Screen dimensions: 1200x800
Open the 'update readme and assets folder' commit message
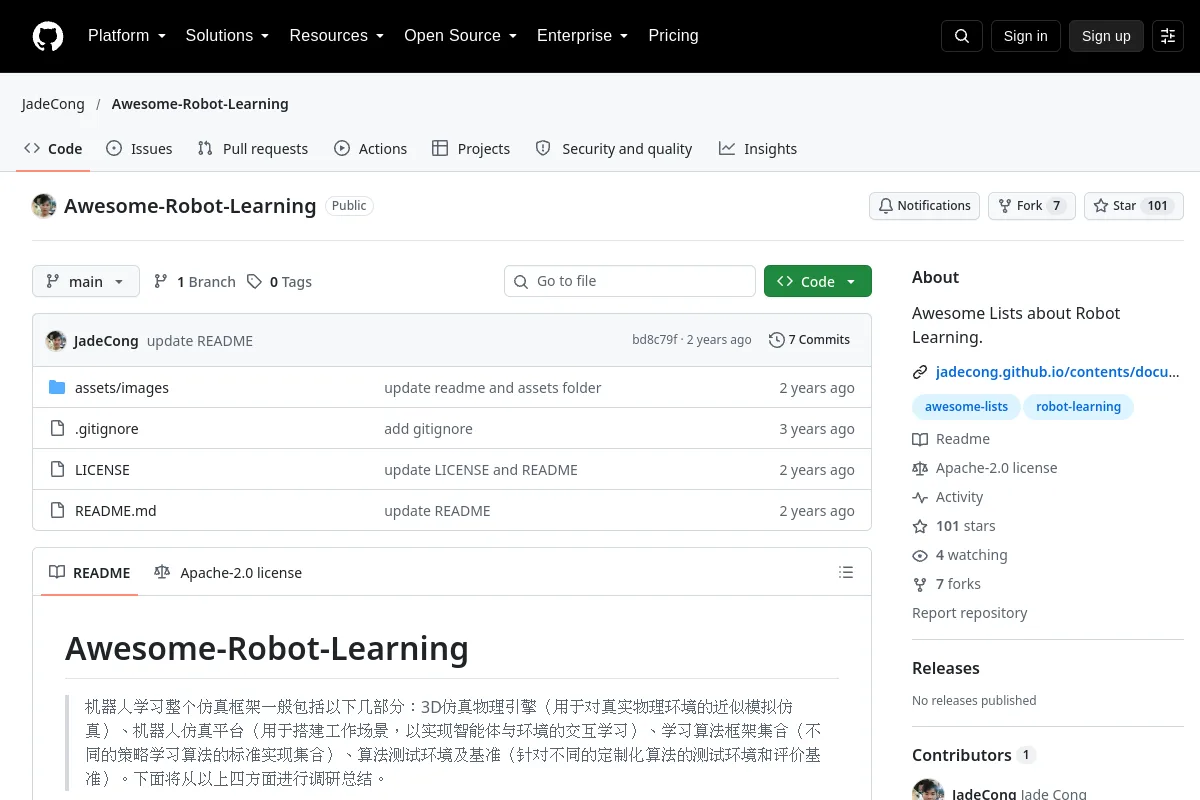click(493, 388)
